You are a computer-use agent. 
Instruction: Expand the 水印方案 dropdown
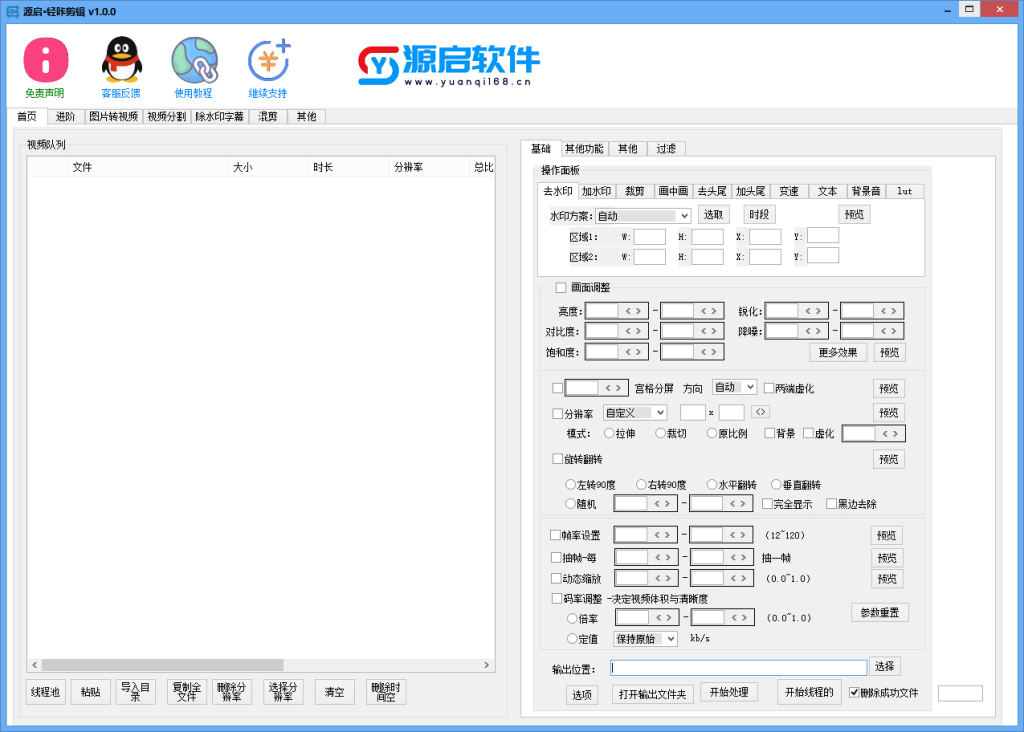coord(684,215)
